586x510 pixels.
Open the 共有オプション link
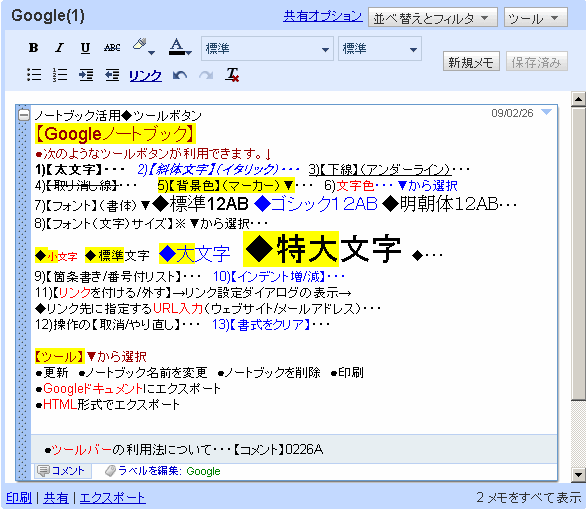pos(323,16)
